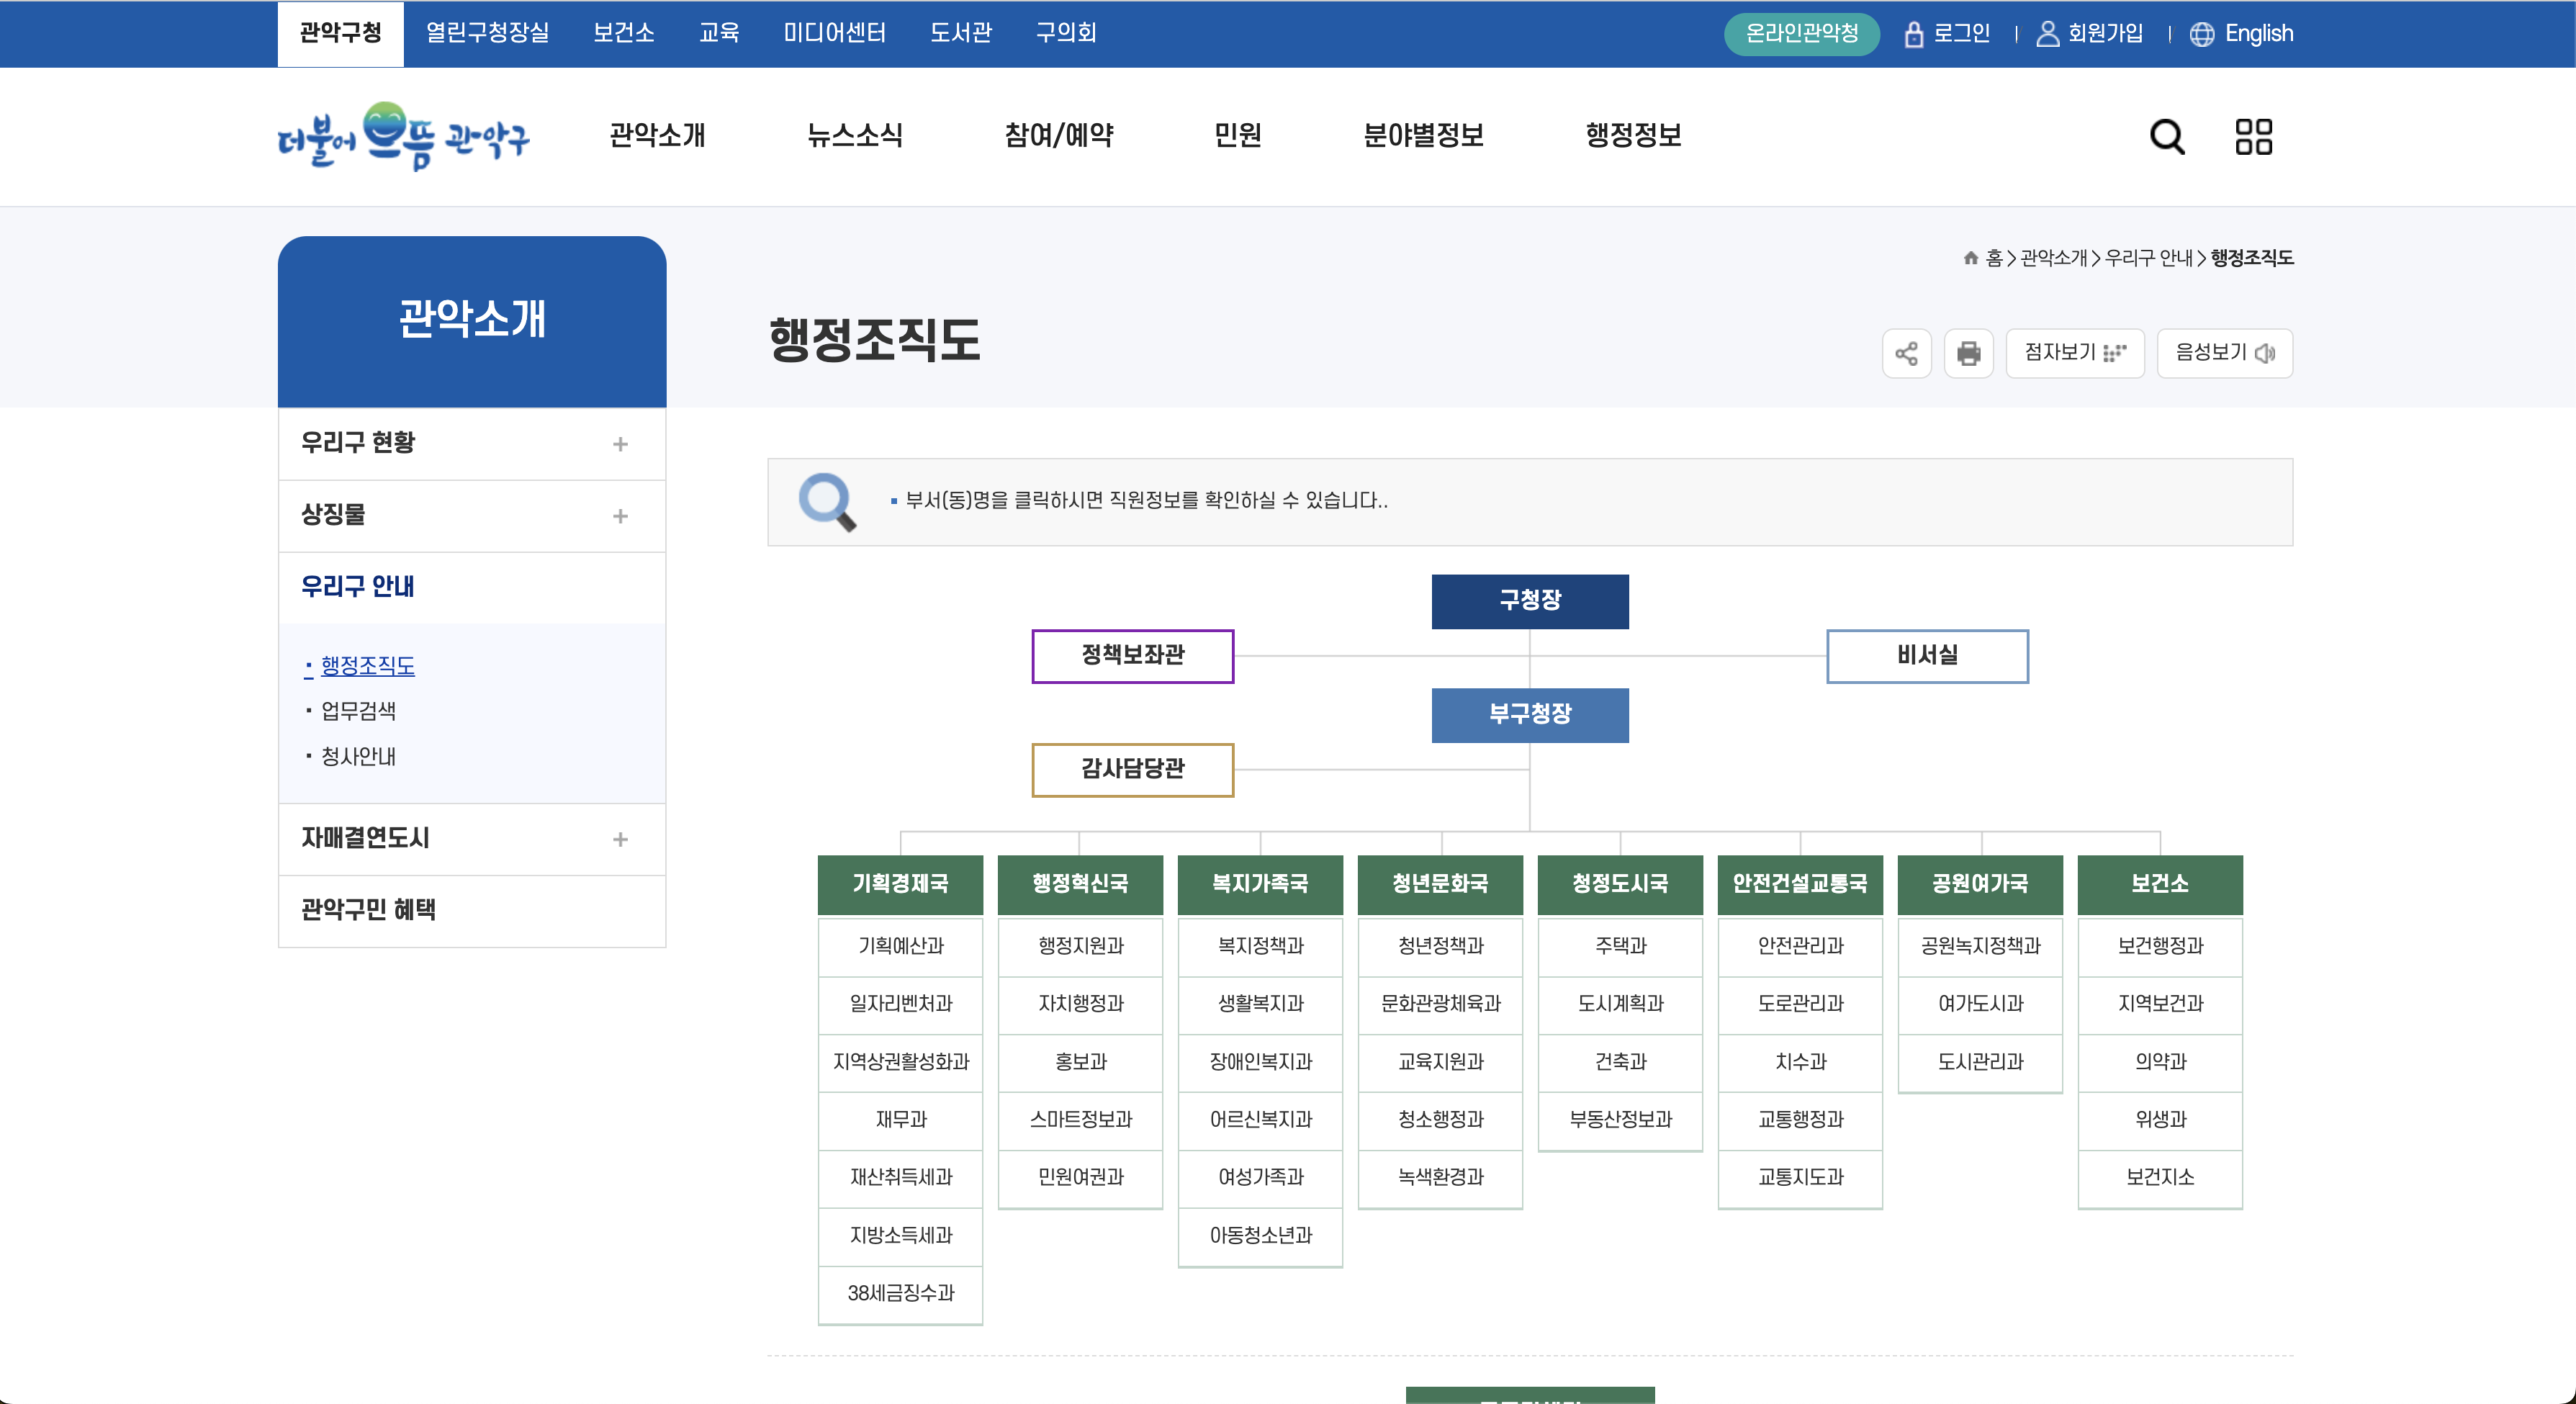Open the 민원 main menu

1237,135
